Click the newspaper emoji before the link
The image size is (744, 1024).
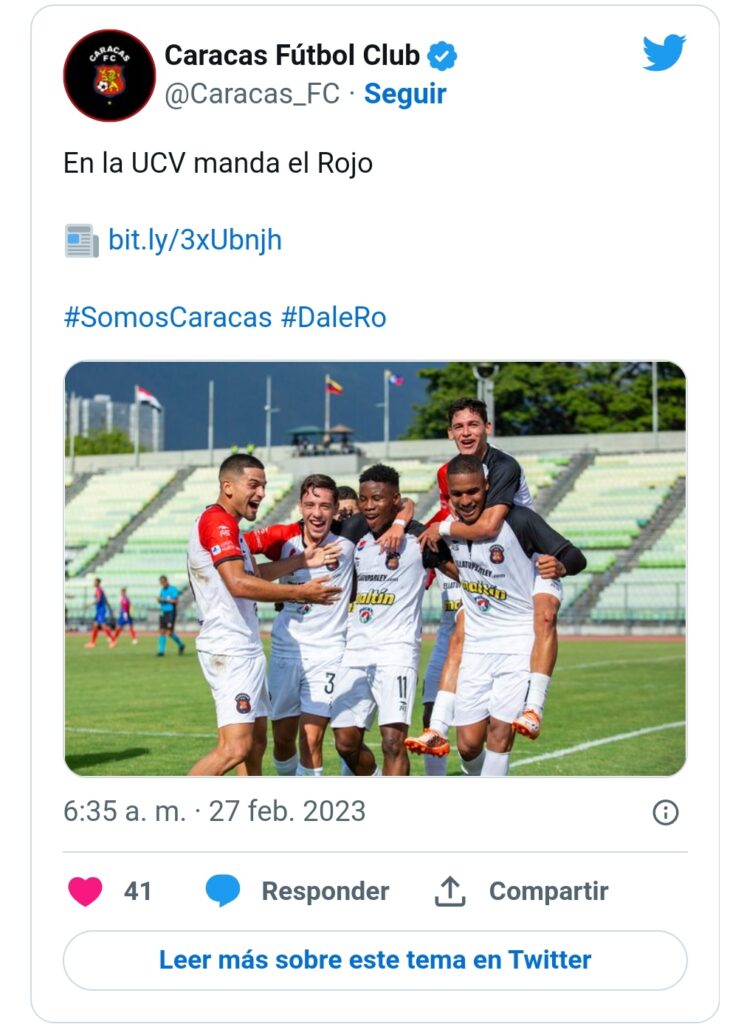point(81,240)
